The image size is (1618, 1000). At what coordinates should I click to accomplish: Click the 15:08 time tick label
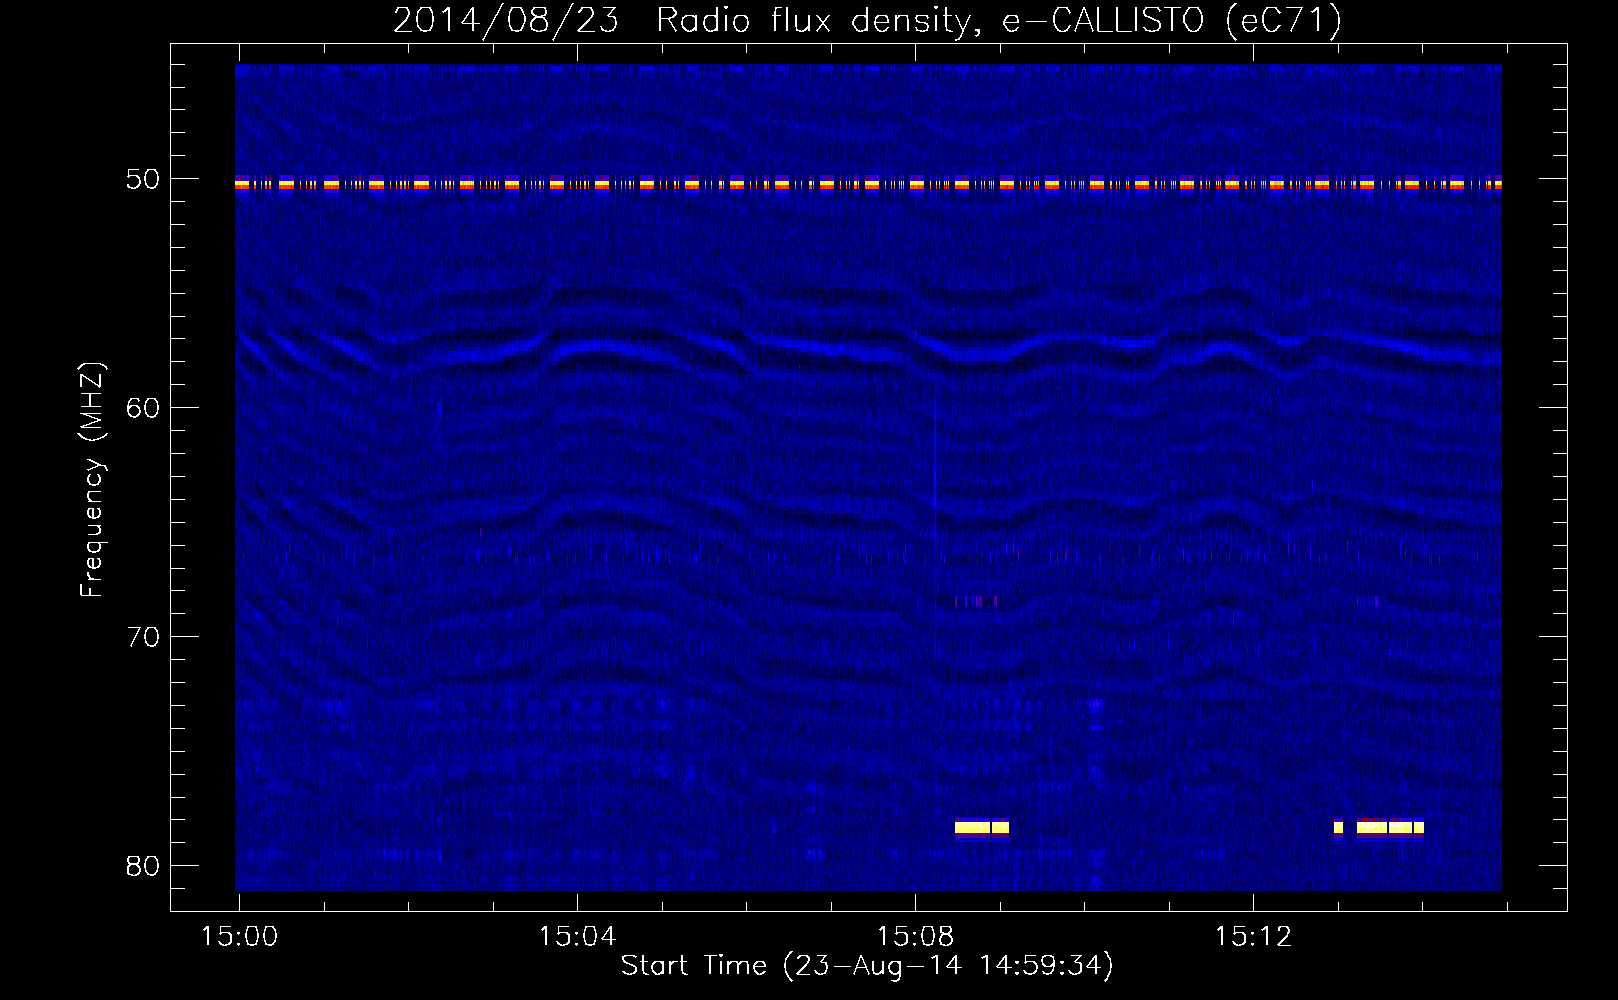point(915,937)
